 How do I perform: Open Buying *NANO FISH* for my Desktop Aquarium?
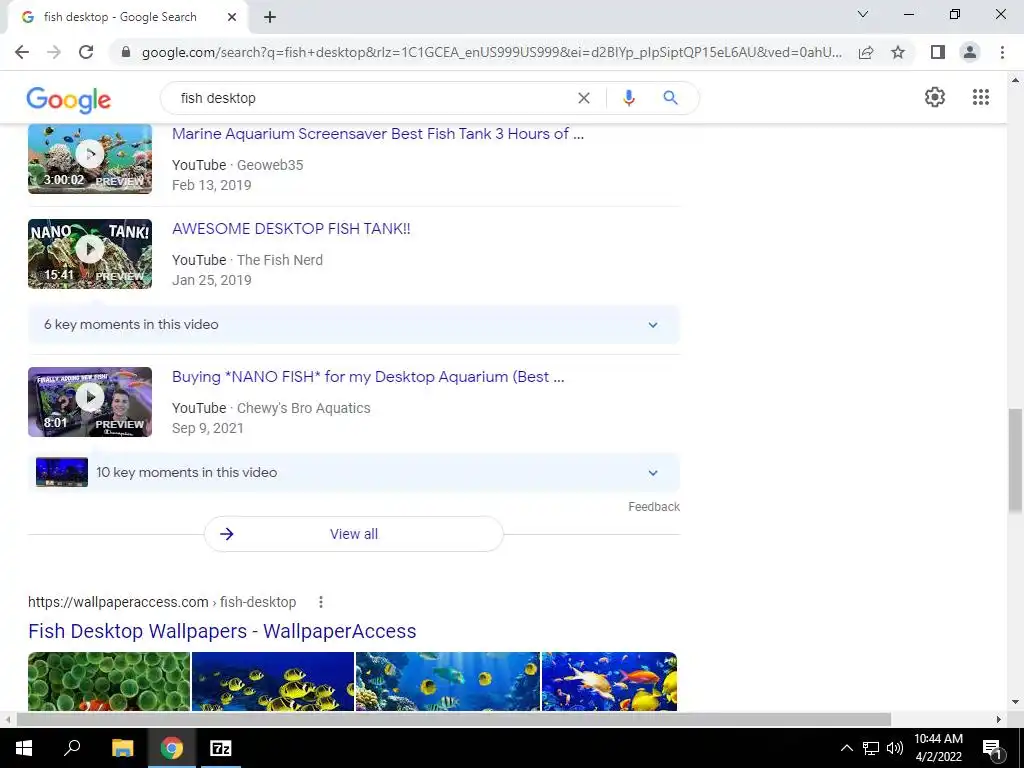(368, 377)
